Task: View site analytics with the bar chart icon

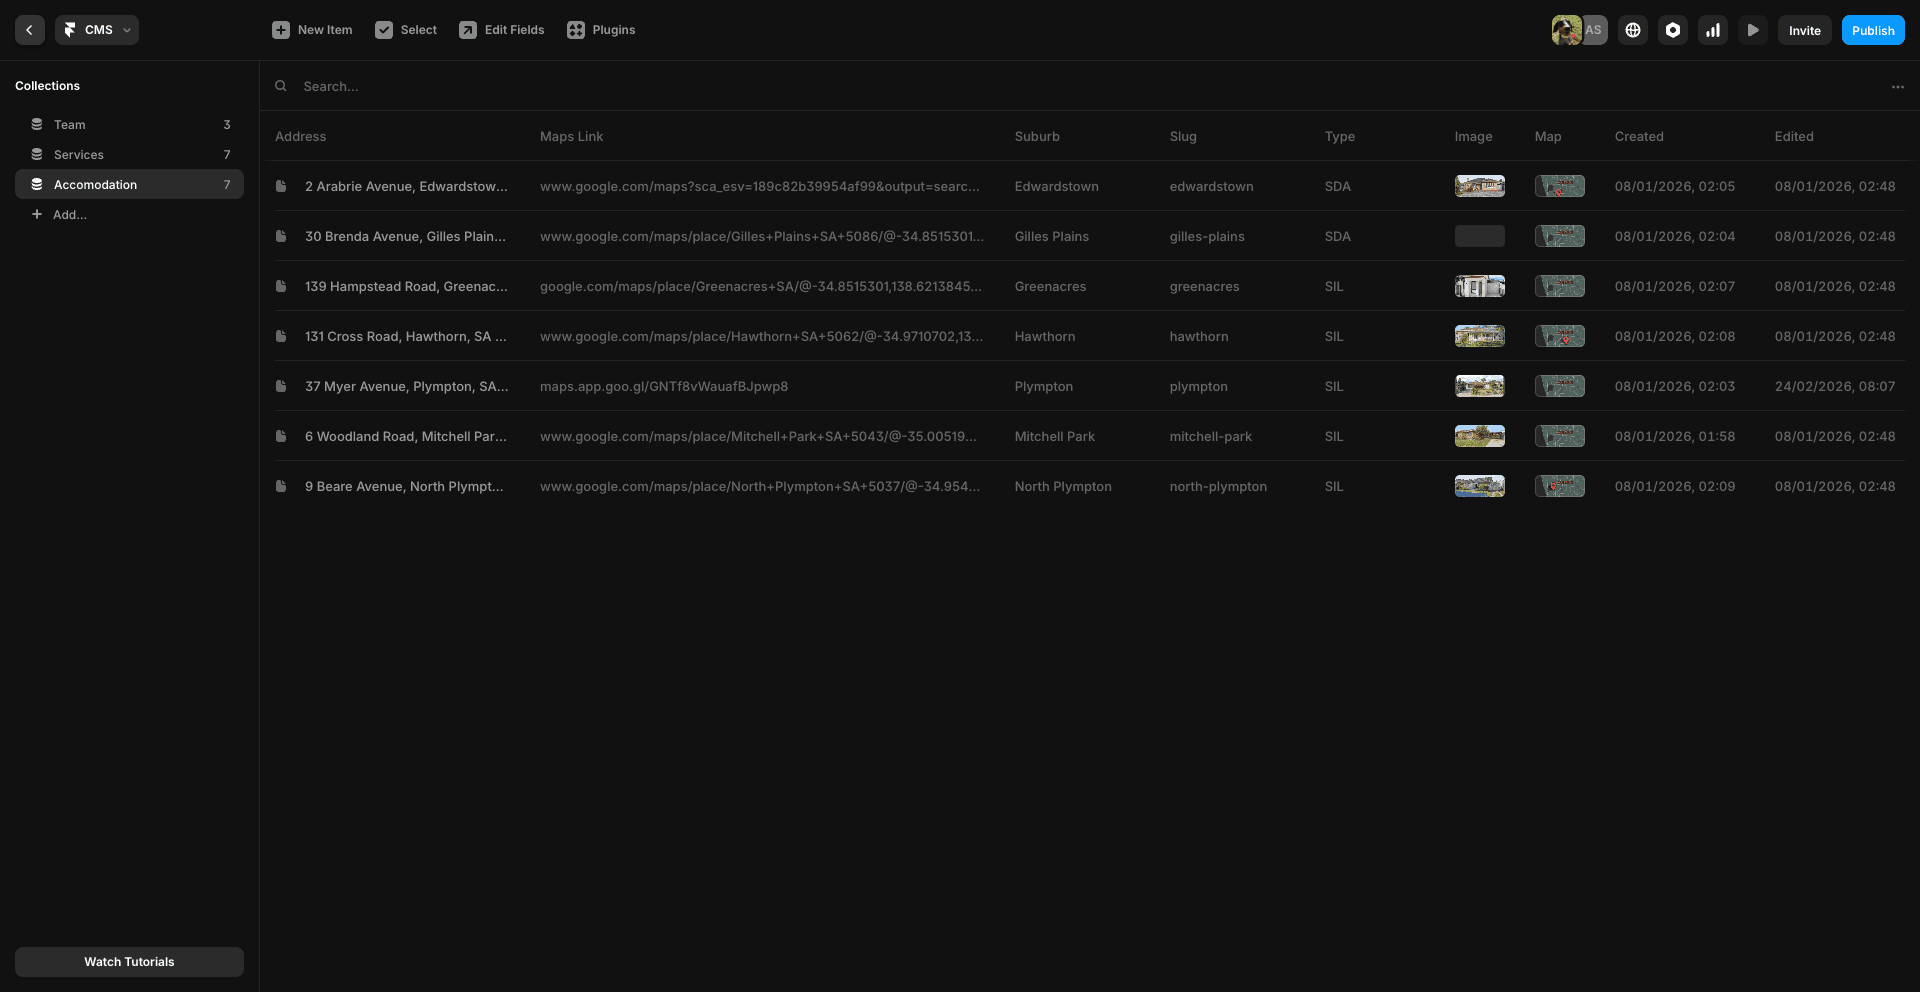Action: 1712,30
